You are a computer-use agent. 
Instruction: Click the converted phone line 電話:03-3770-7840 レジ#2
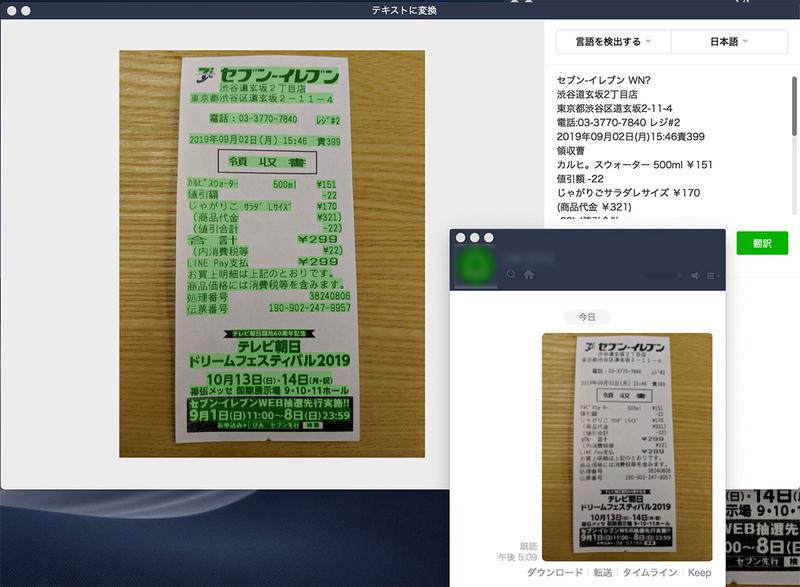[618, 122]
